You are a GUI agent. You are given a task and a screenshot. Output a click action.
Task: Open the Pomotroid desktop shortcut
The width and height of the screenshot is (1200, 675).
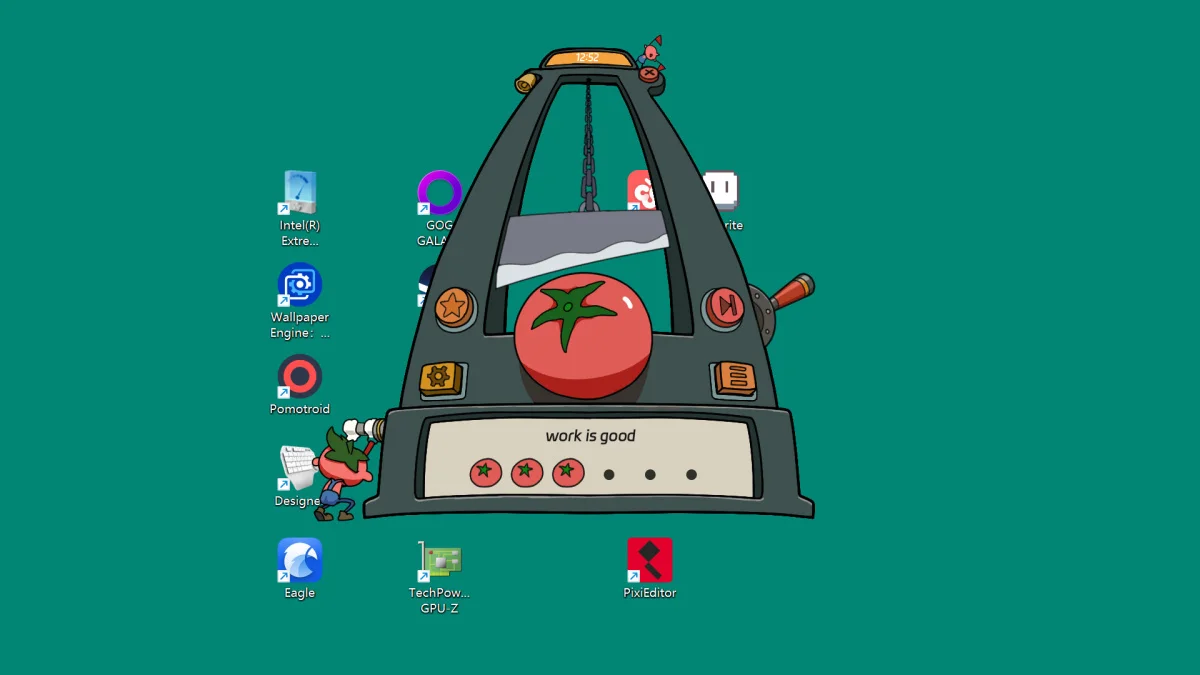tap(299, 378)
